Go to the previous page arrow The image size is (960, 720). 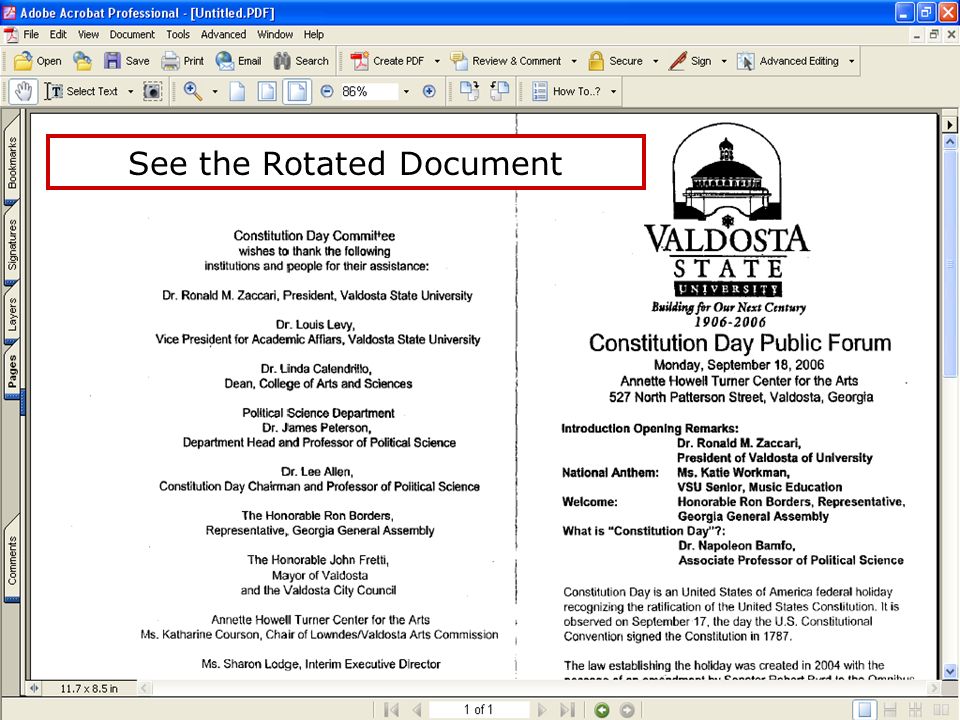point(417,710)
